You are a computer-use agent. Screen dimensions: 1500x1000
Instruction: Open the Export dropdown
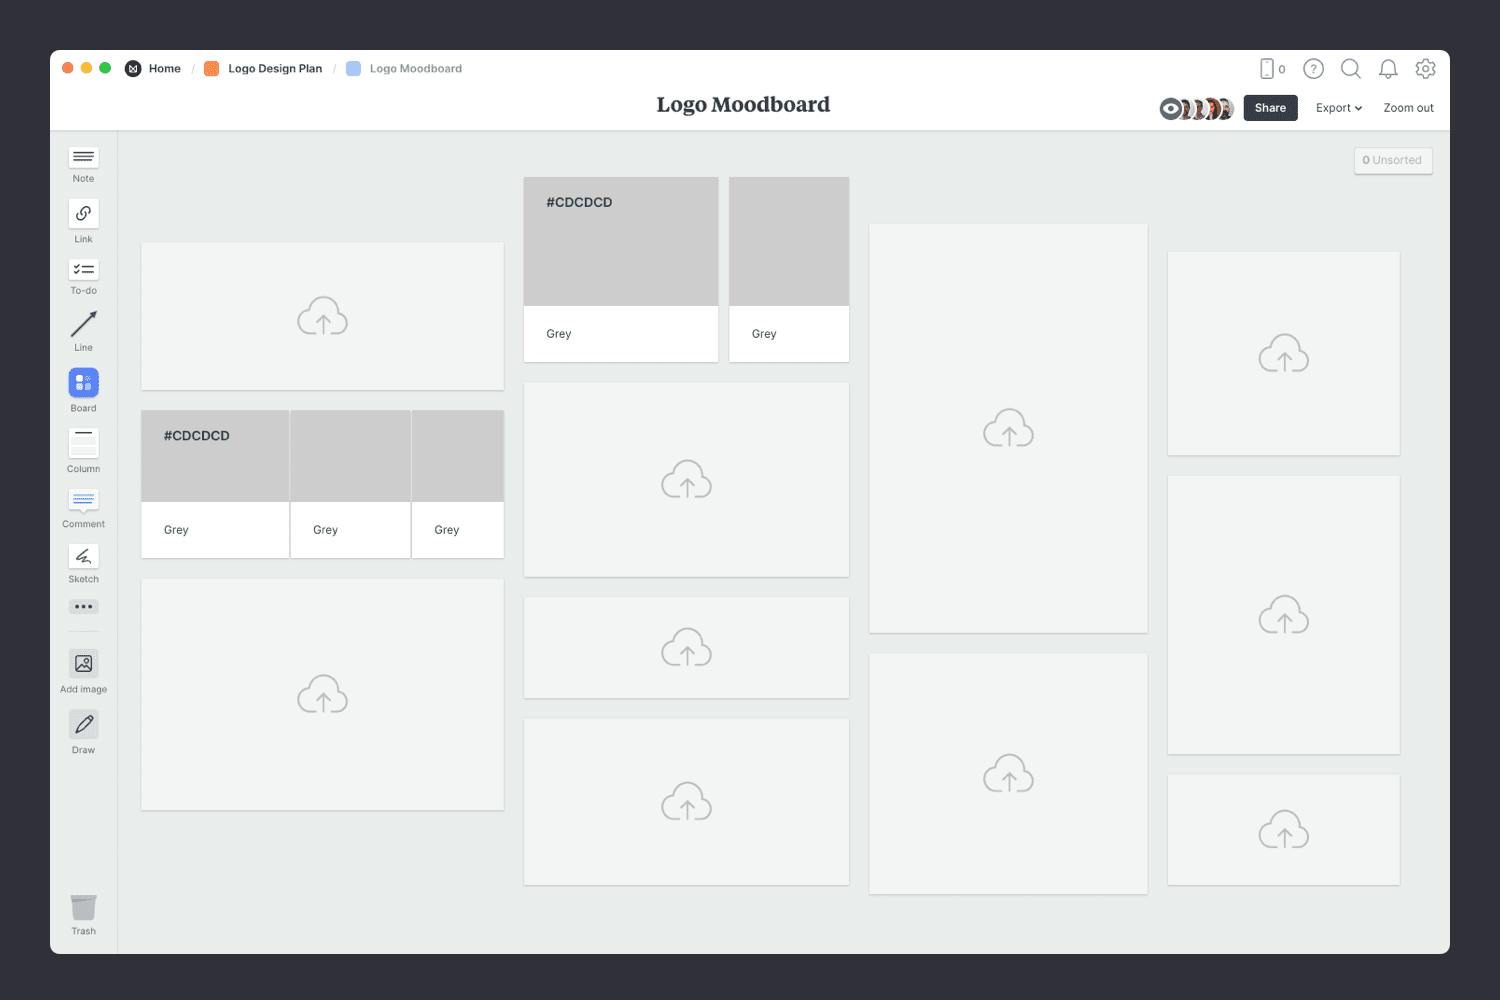(x=1338, y=107)
